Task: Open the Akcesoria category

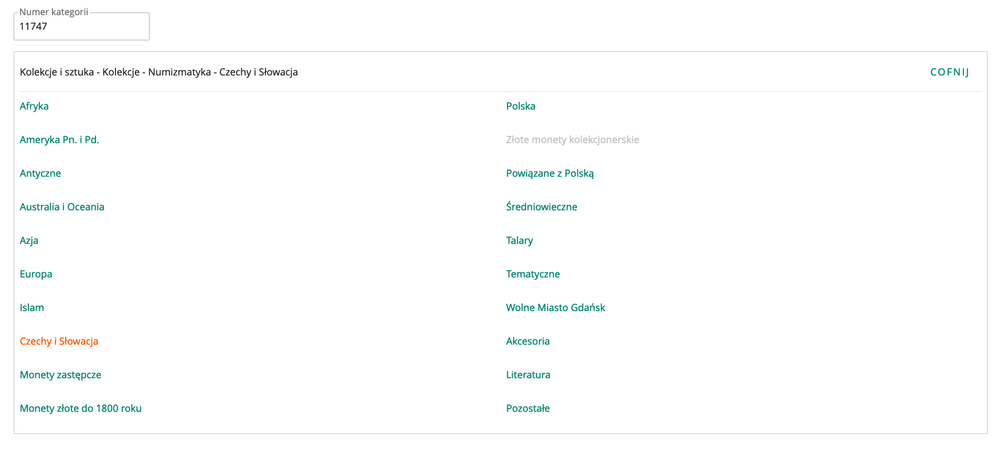Action: (528, 341)
